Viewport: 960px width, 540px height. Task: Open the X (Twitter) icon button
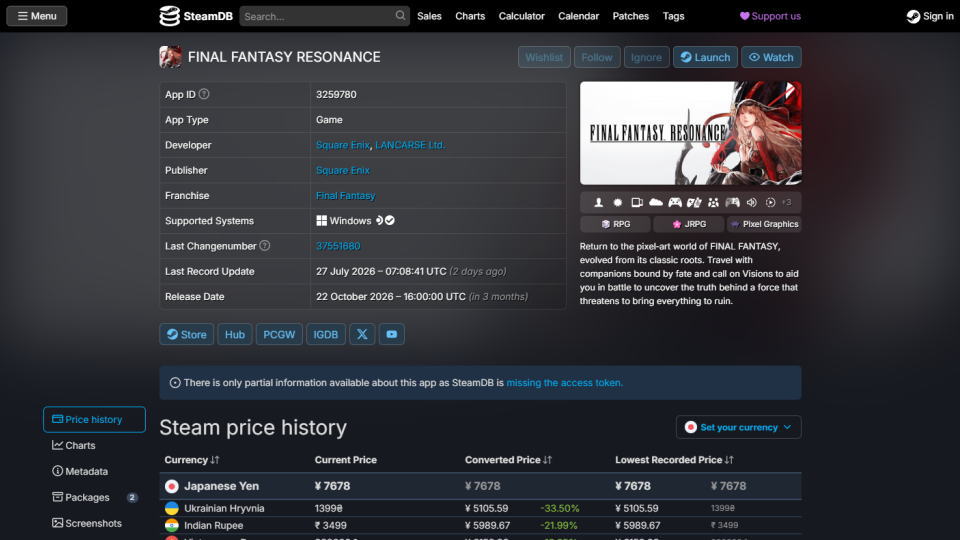pyautogui.click(x=362, y=334)
